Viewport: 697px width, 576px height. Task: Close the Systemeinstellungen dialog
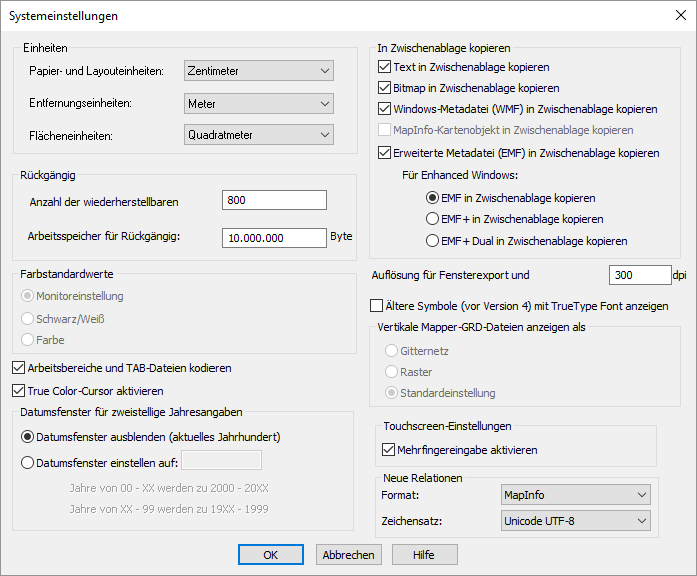[681, 16]
